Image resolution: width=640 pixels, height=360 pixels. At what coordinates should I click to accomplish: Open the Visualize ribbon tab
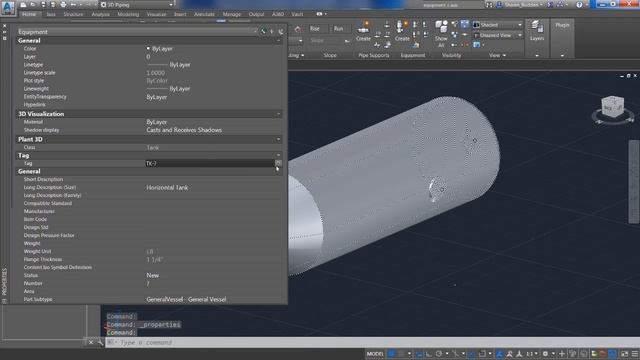click(156, 14)
